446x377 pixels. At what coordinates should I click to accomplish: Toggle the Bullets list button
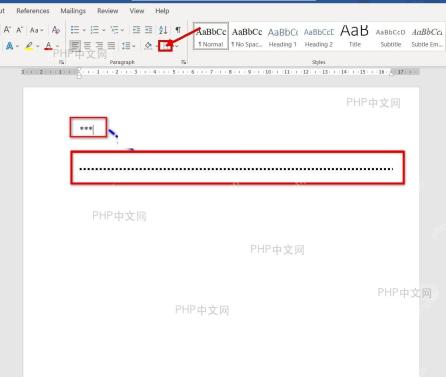(x=75, y=30)
